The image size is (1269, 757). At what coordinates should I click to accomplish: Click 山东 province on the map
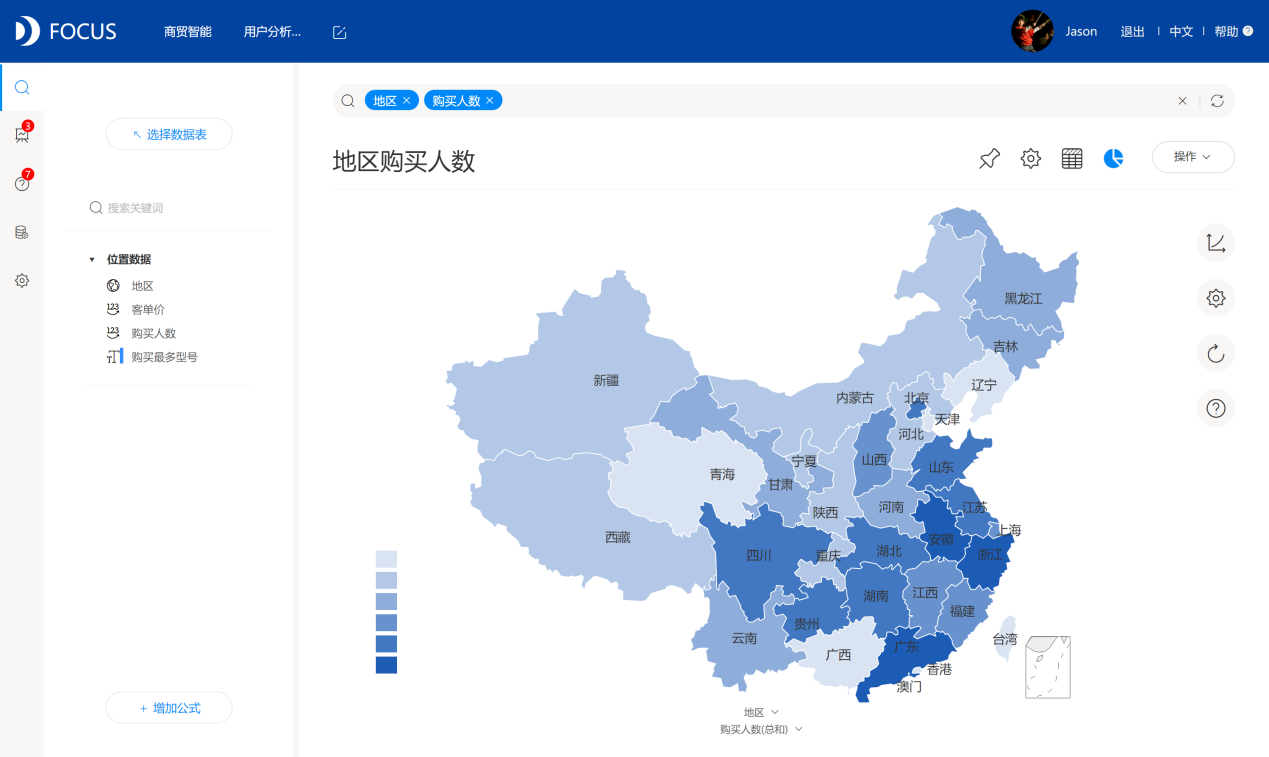[941, 467]
